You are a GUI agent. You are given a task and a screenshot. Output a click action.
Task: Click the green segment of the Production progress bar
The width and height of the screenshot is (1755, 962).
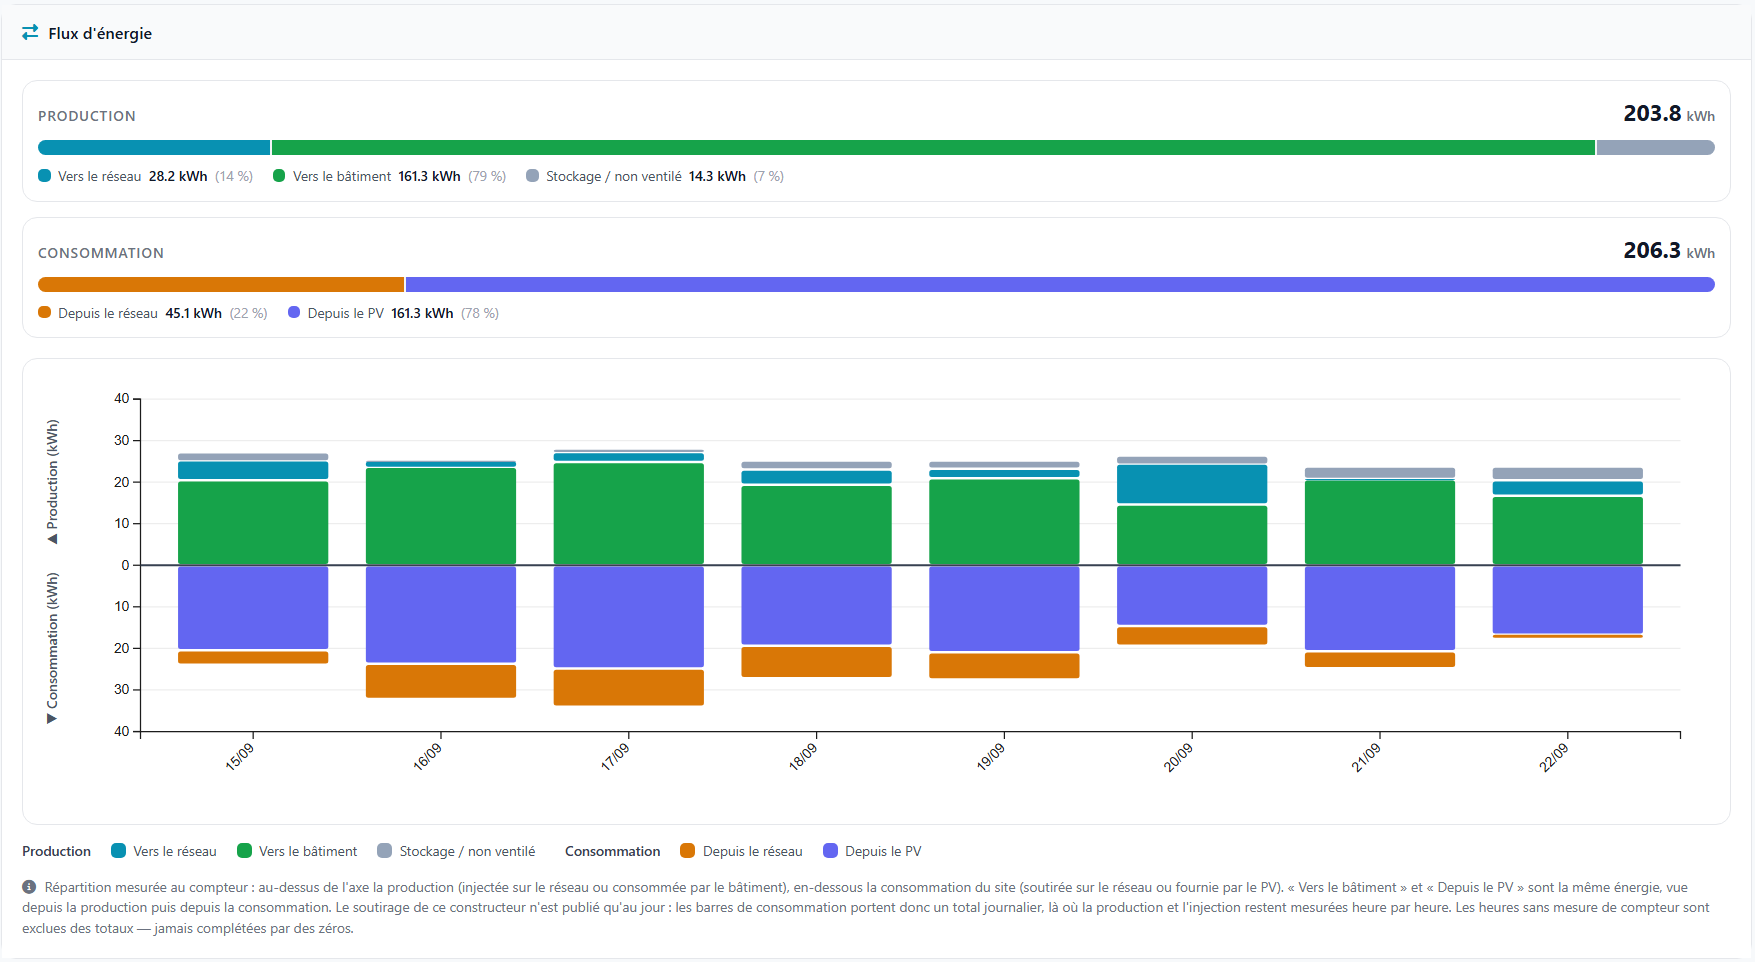[x=933, y=147]
